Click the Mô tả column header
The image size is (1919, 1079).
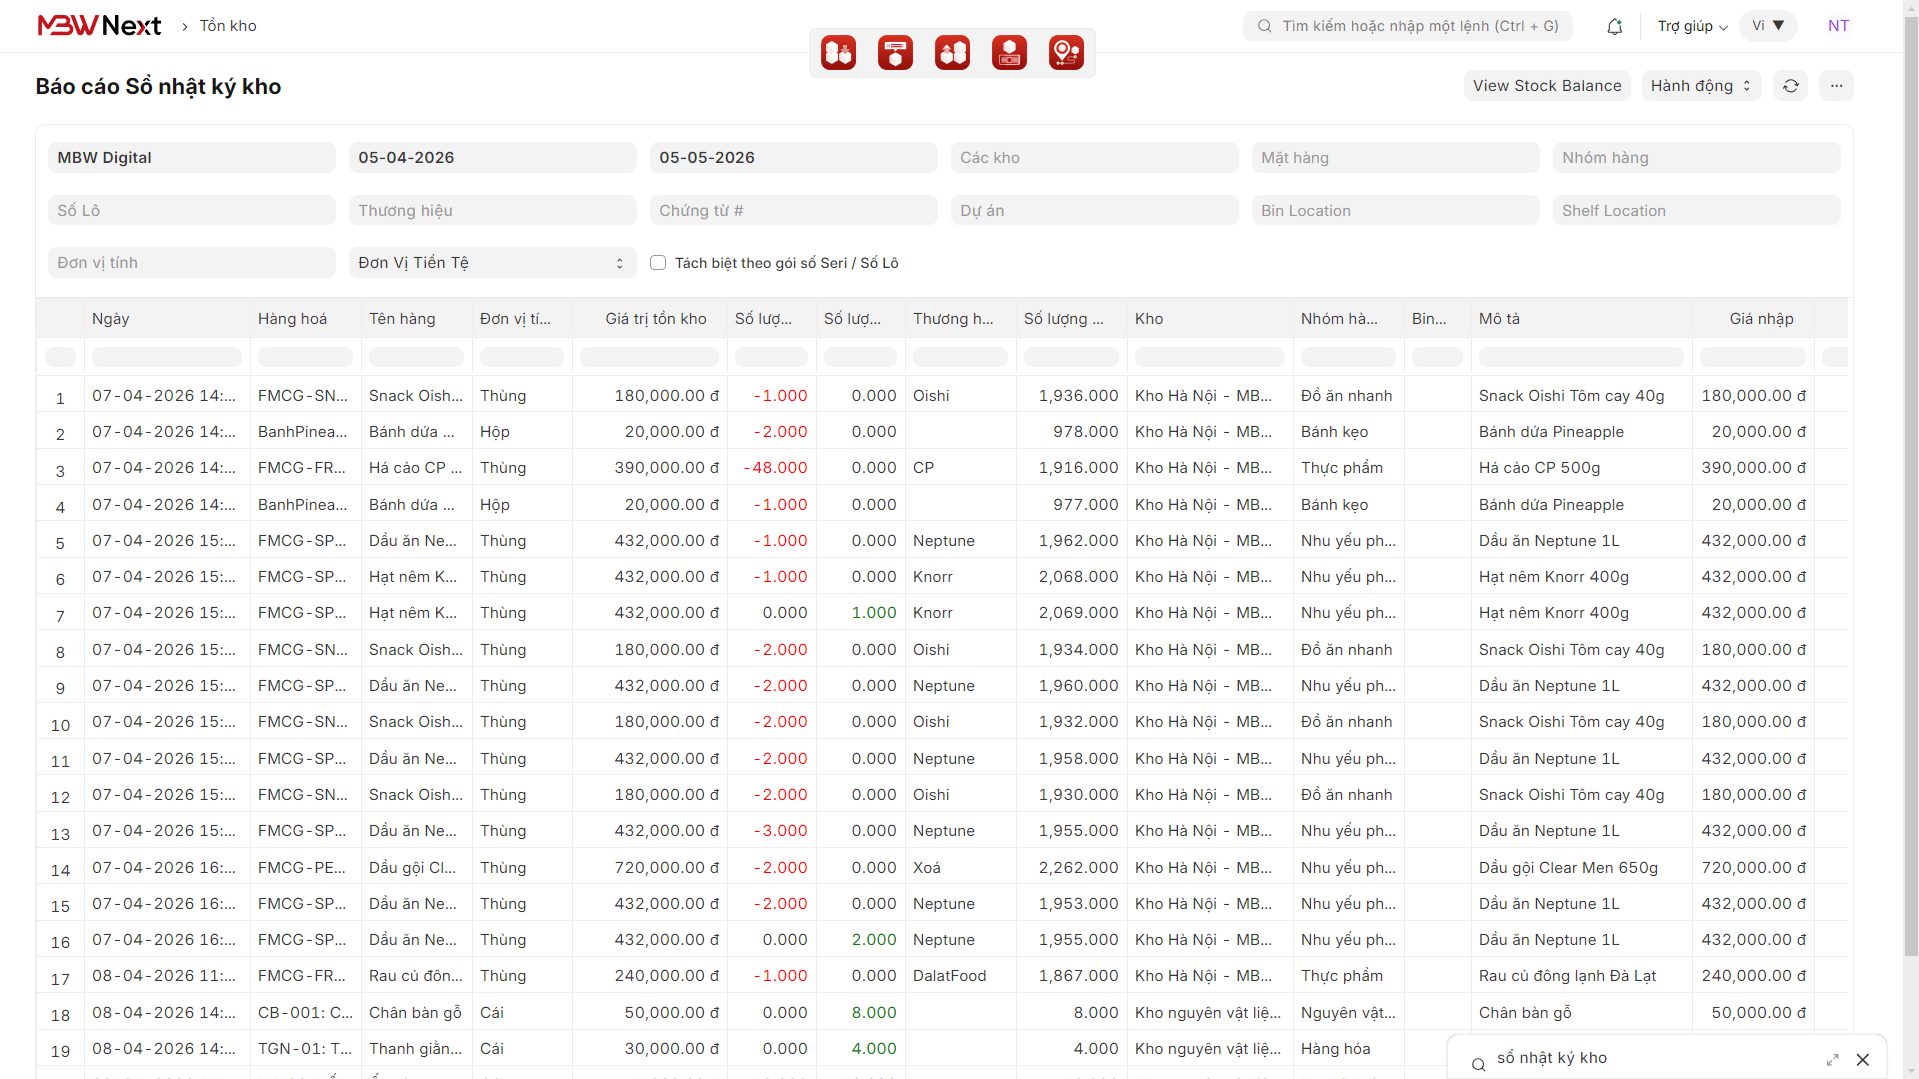[1581, 319]
